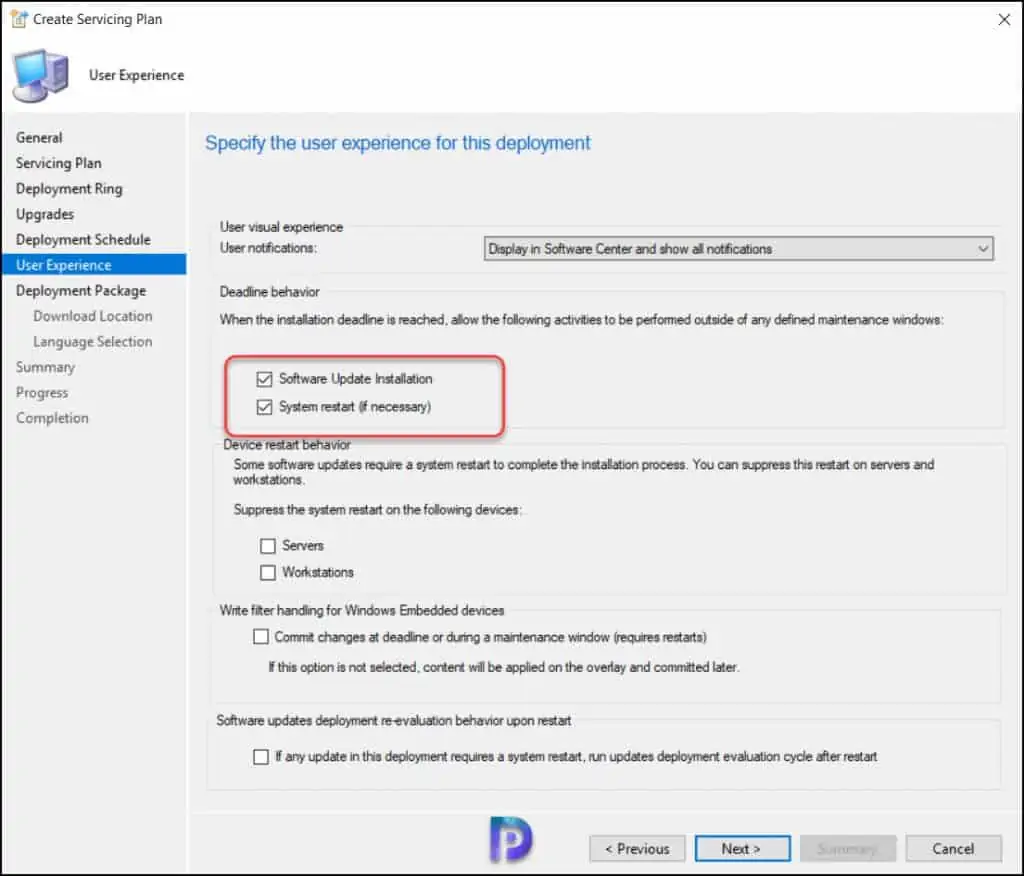This screenshot has width=1024, height=876.
Task: Click the greyed-out Summary button
Action: 848,849
